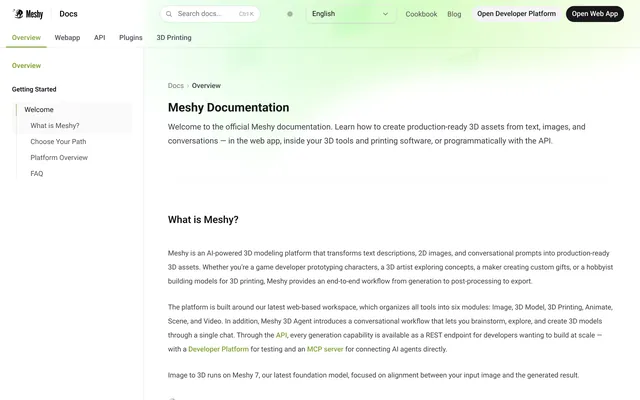This screenshot has height=400, width=640.
Task: Switch to the 3D Printing tab
Action: pyautogui.click(x=174, y=38)
